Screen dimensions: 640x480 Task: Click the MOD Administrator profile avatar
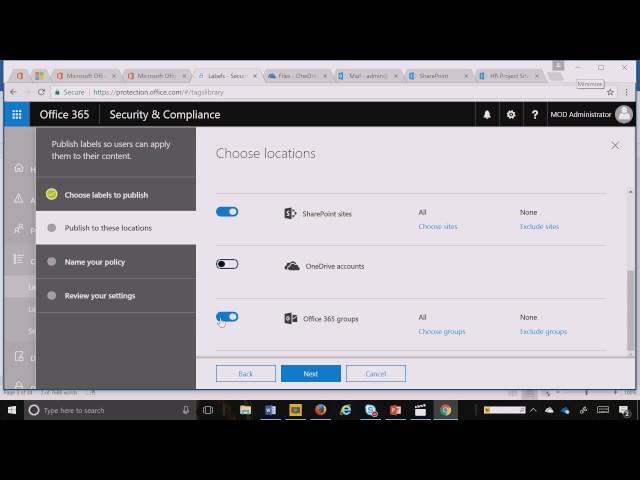coord(624,114)
